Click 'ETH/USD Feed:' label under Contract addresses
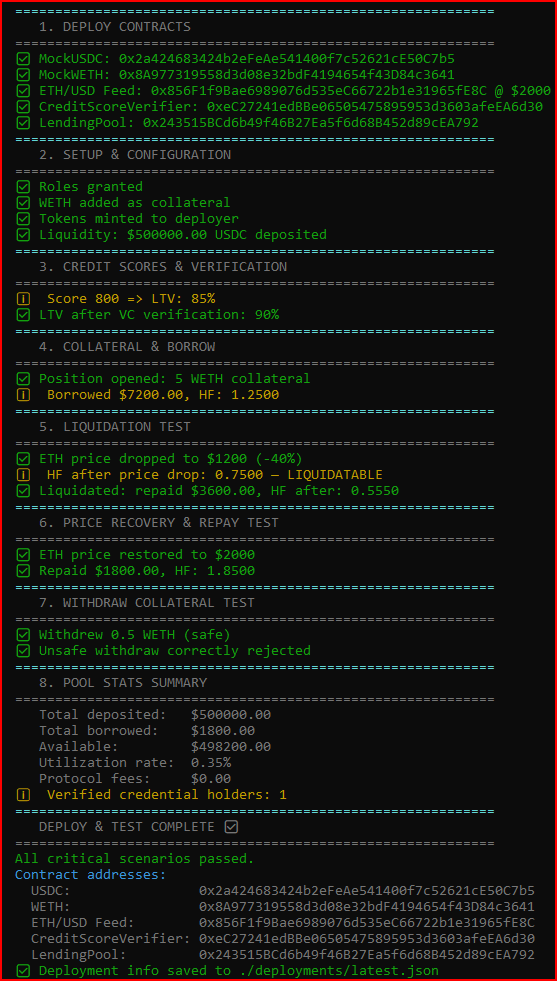Image resolution: width=557 pixels, height=981 pixels. 83,923
